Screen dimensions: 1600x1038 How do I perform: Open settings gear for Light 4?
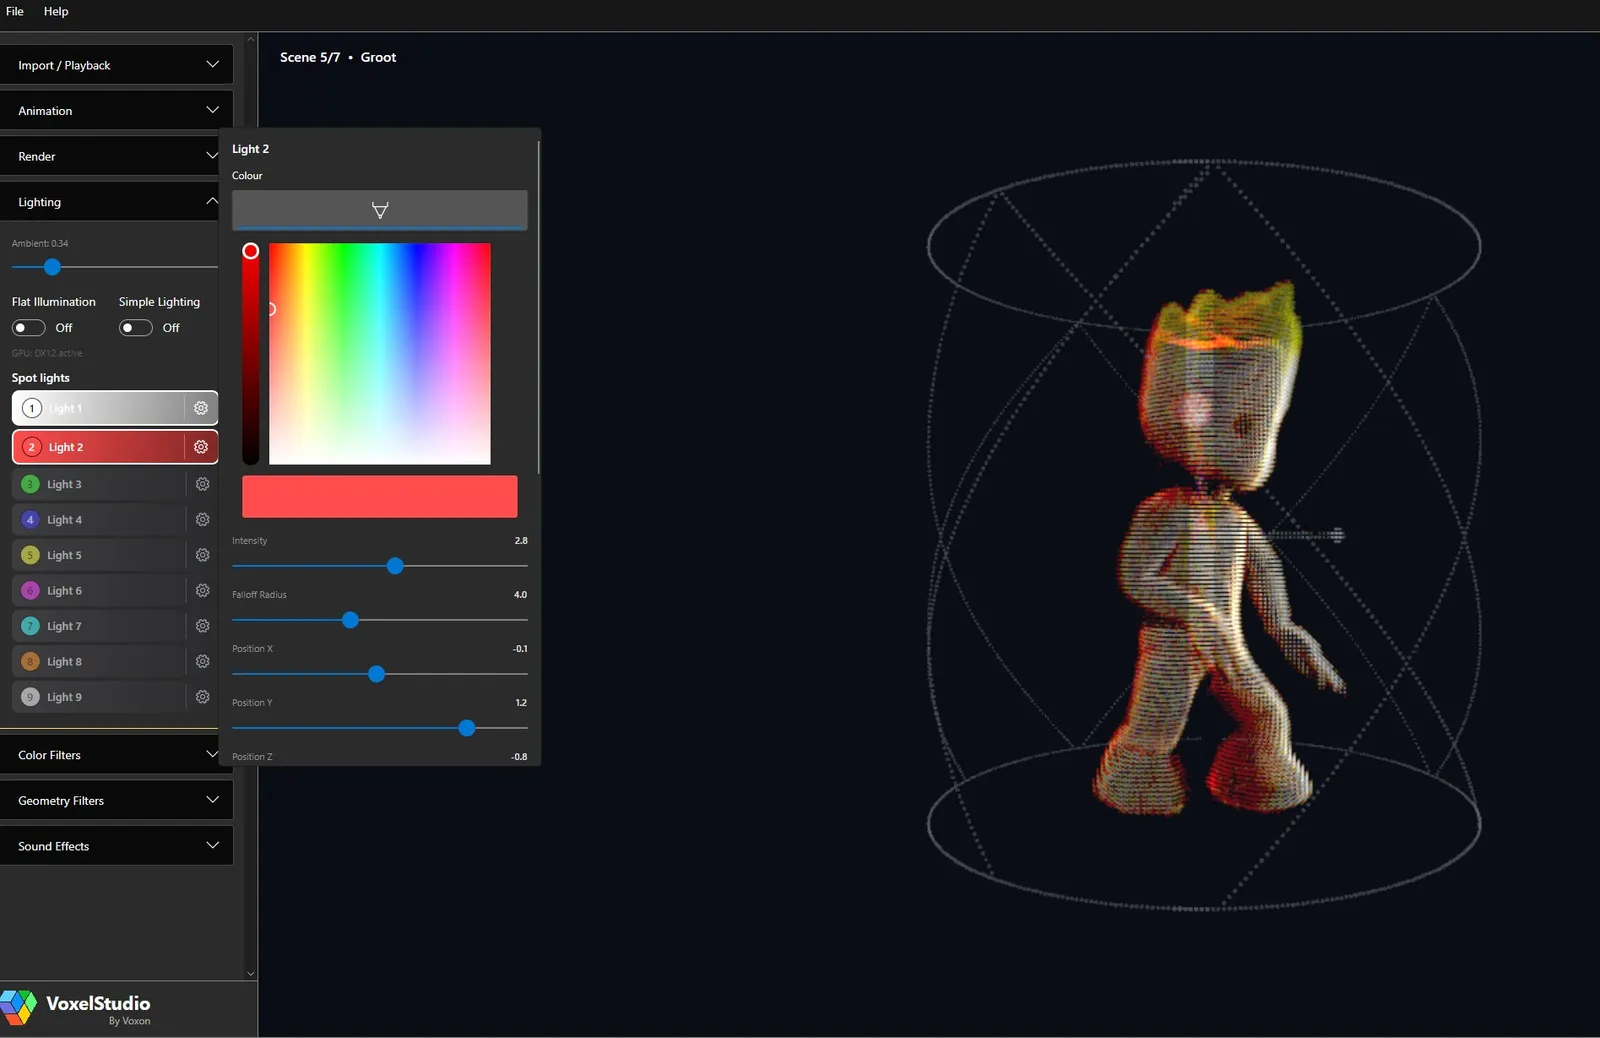click(x=202, y=520)
